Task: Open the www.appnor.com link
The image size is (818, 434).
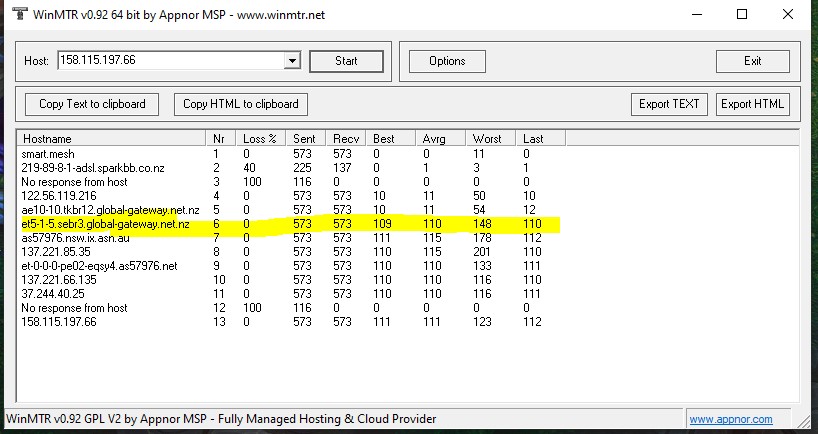Action: [x=731, y=419]
